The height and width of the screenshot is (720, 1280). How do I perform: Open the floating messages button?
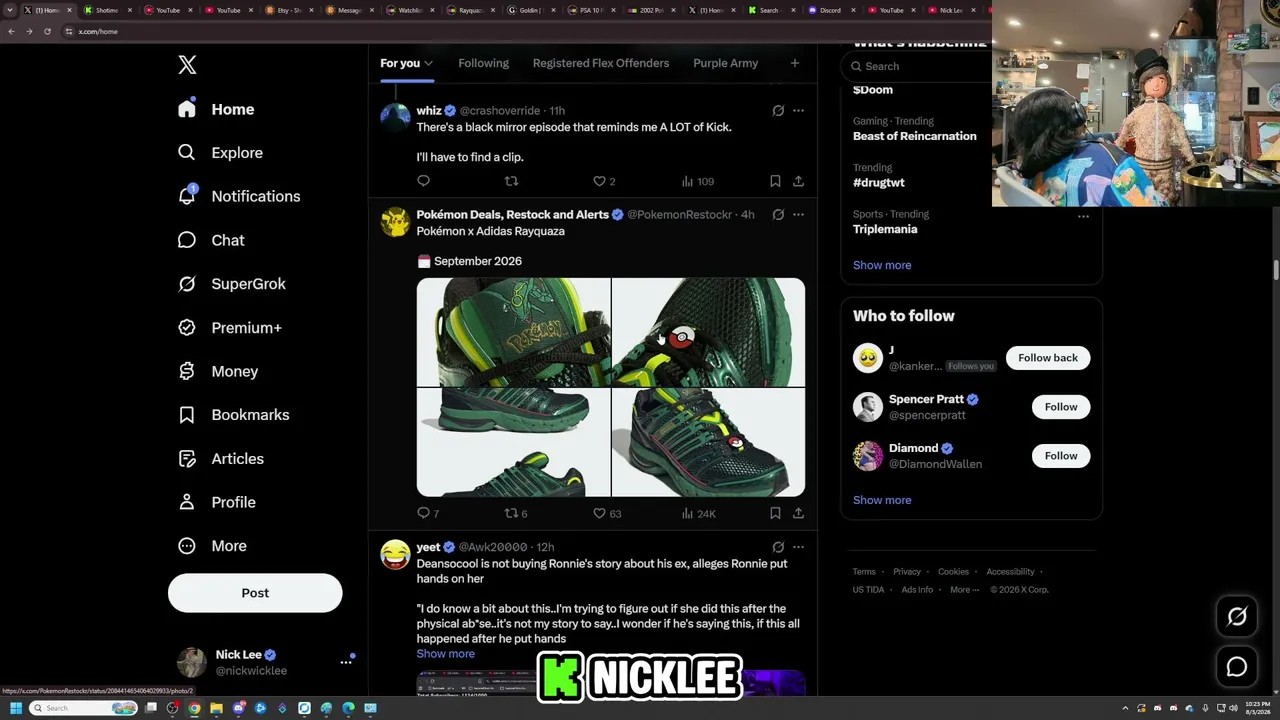(1237, 666)
